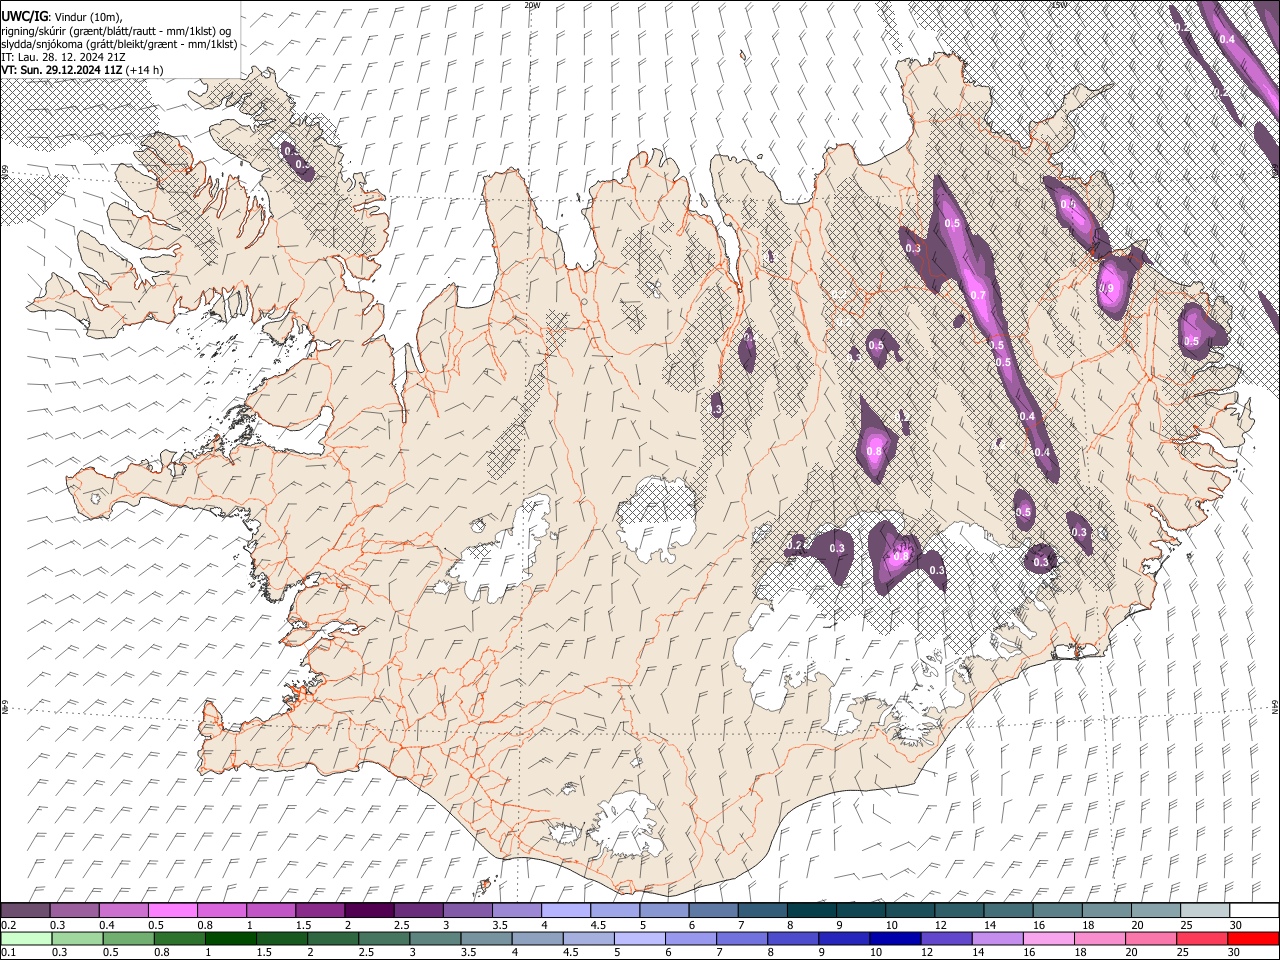This screenshot has height=960, width=1280.
Task: Click the 'VT: Sun. 29.12.2024 11Z' valid time
Action: 62,70
